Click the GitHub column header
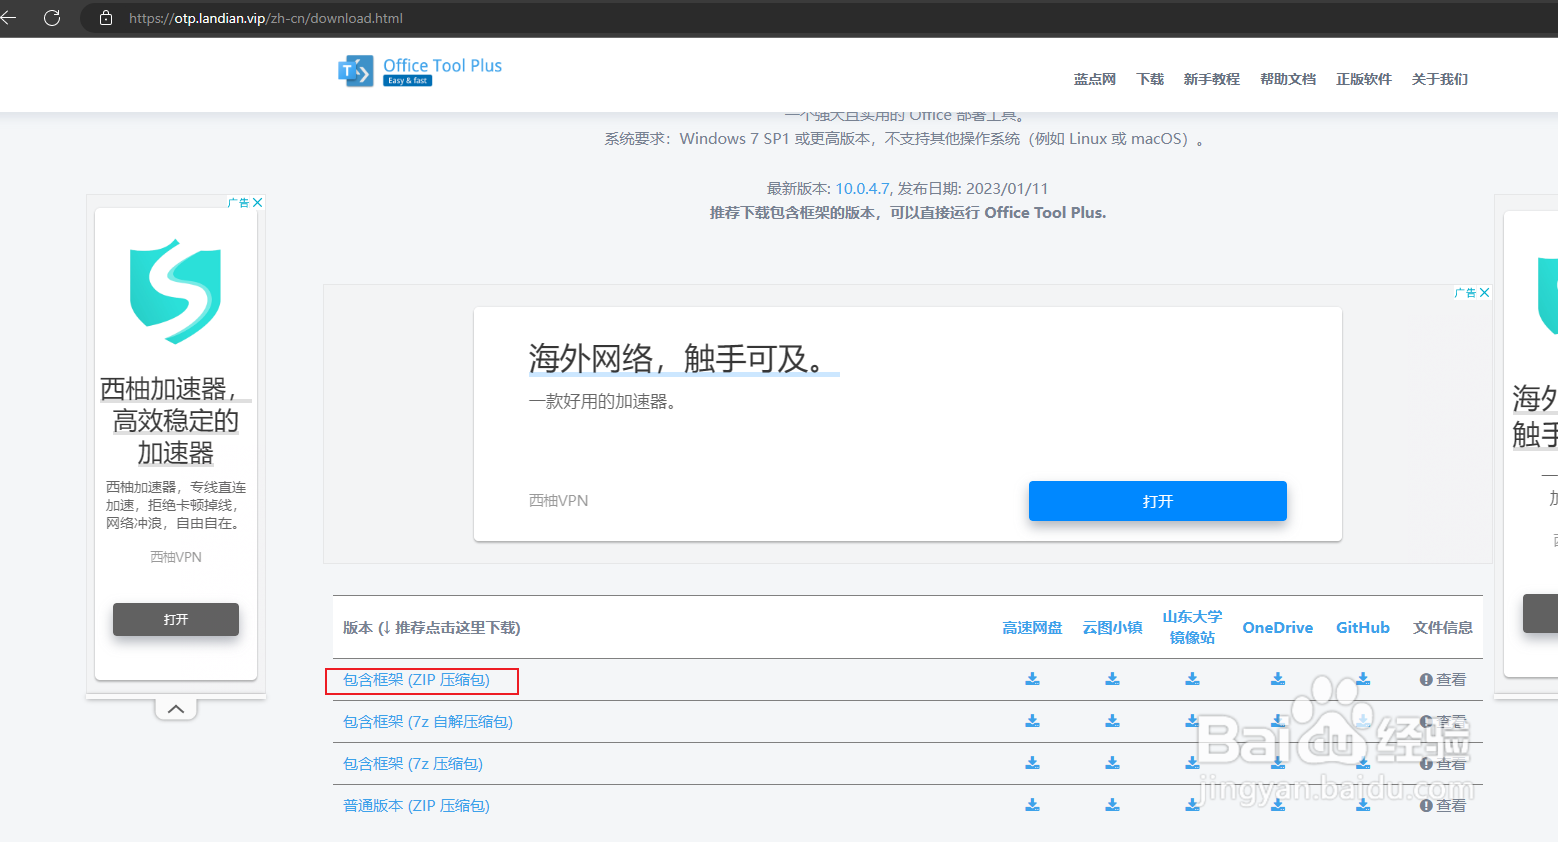This screenshot has width=1558, height=842. [1363, 628]
